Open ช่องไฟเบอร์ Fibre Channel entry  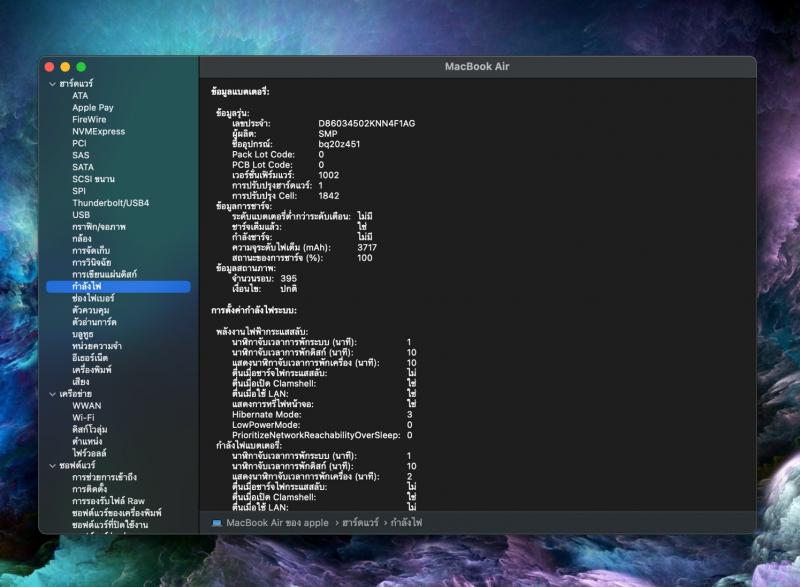coord(93,298)
